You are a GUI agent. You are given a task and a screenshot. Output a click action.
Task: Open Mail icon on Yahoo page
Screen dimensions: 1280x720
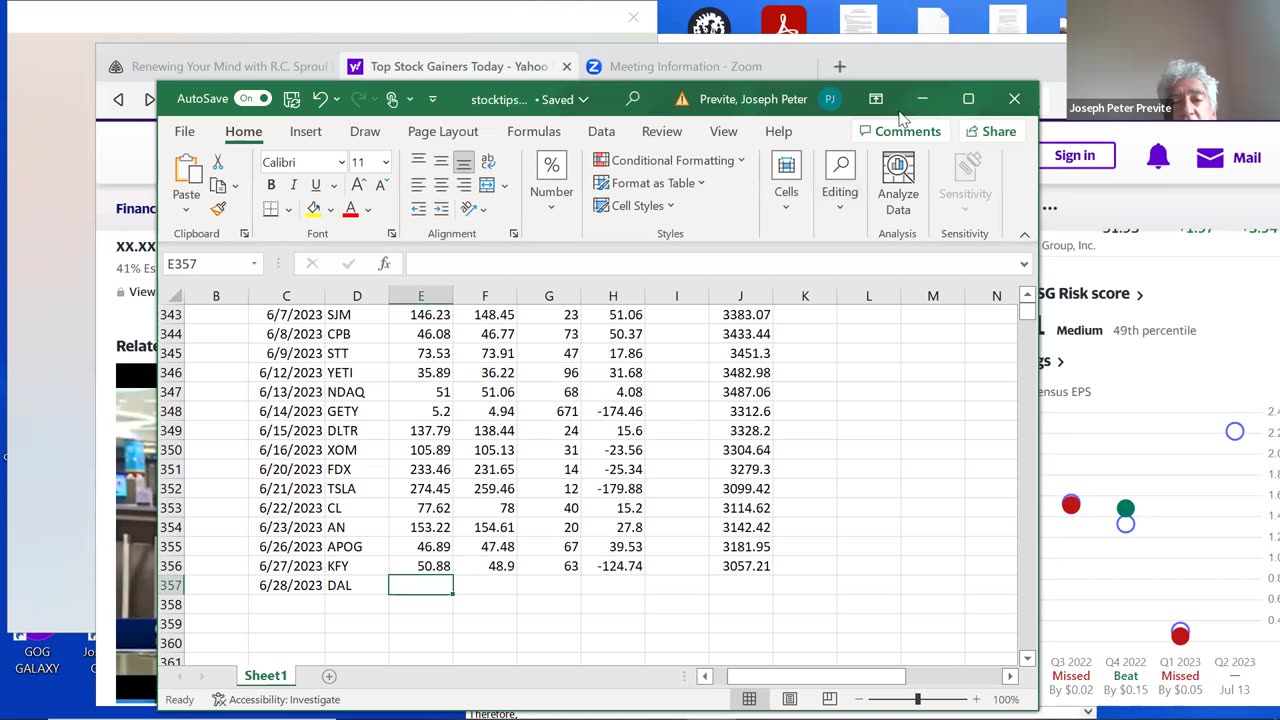[1210, 158]
